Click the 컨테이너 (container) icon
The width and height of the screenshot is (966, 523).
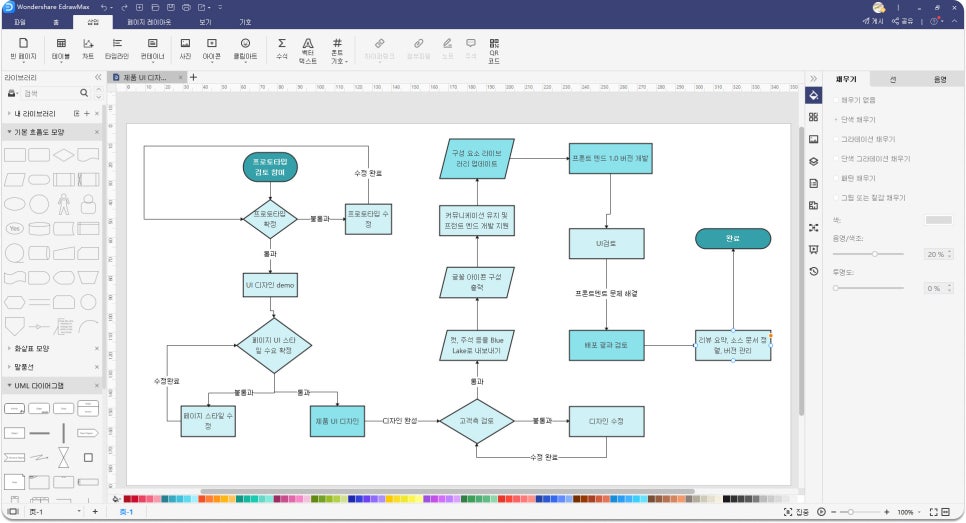coord(152,49)
